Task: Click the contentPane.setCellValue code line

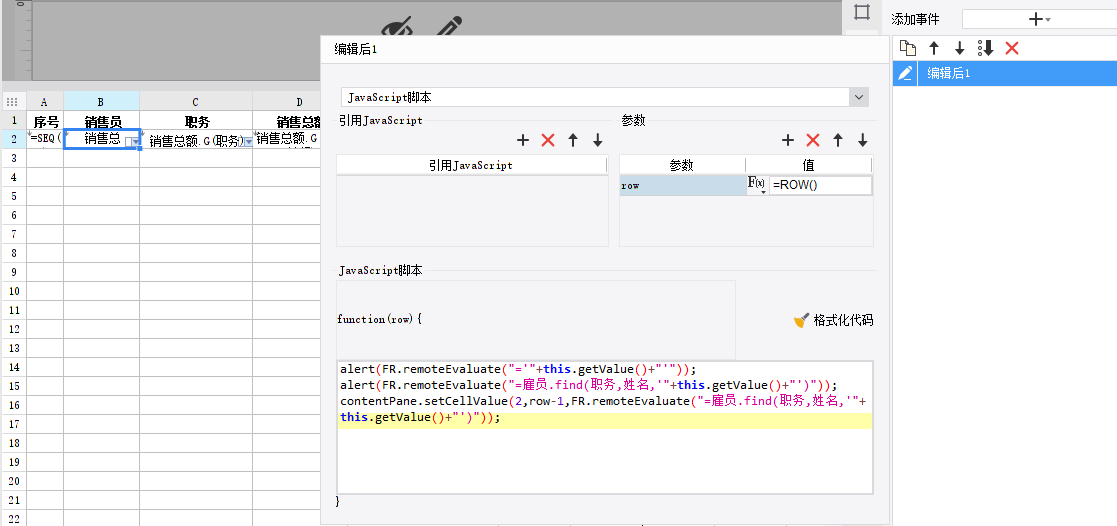Action: (x=603, y=401)
